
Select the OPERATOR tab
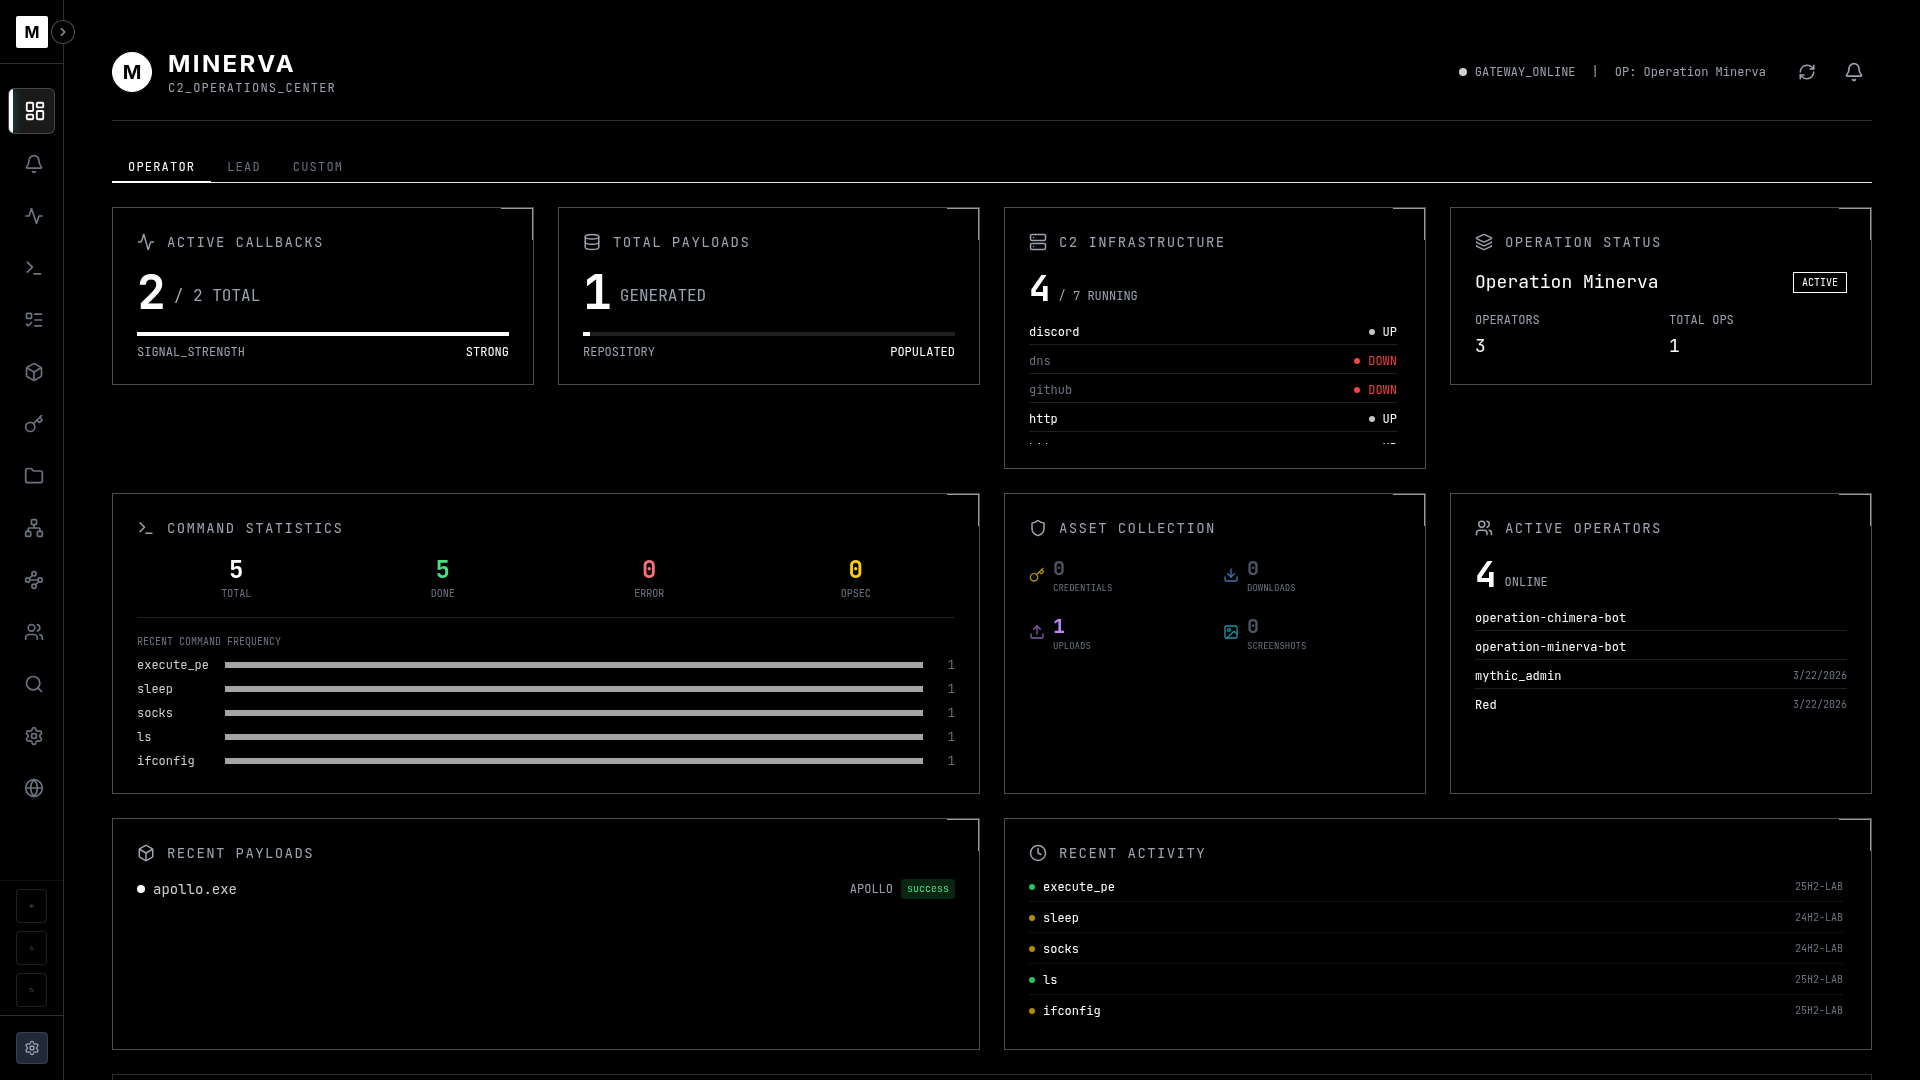tap(161, 167)
